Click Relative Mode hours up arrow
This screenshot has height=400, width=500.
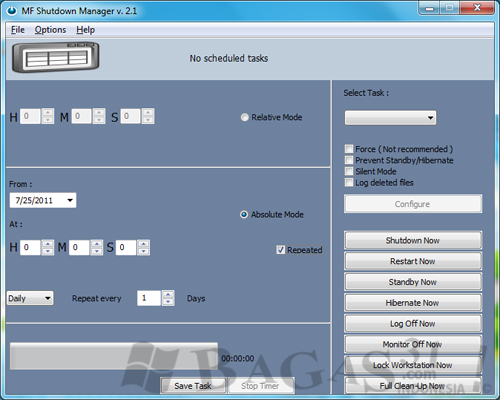tap(48, 112)
